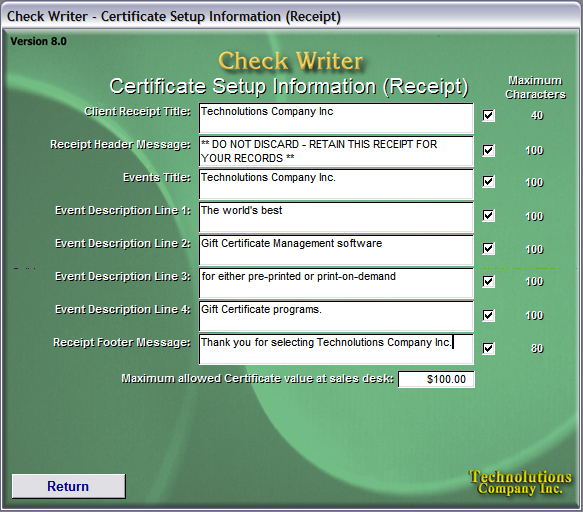The width and height of the screenshot is (583, 512).
Task: Edit Event Description Line 3 field
Action: click(x=336, y=283)
